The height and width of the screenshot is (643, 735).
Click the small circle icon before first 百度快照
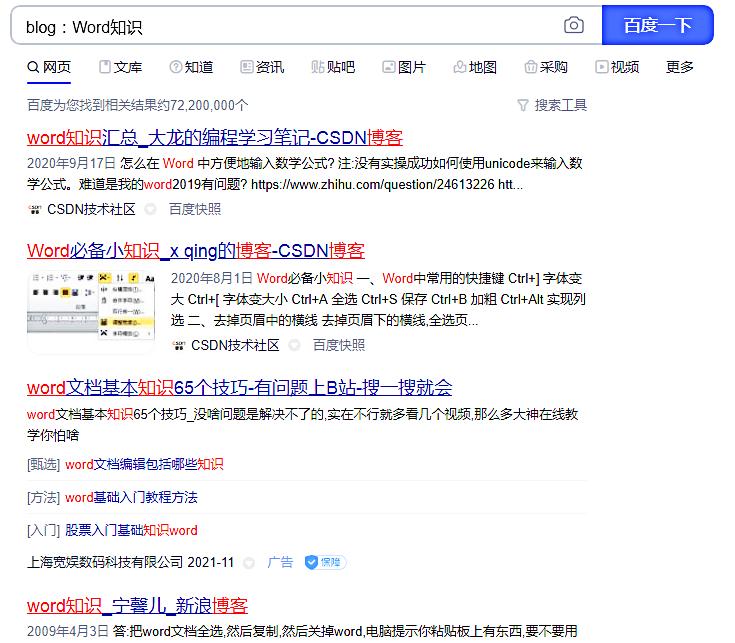coord(150,209)
